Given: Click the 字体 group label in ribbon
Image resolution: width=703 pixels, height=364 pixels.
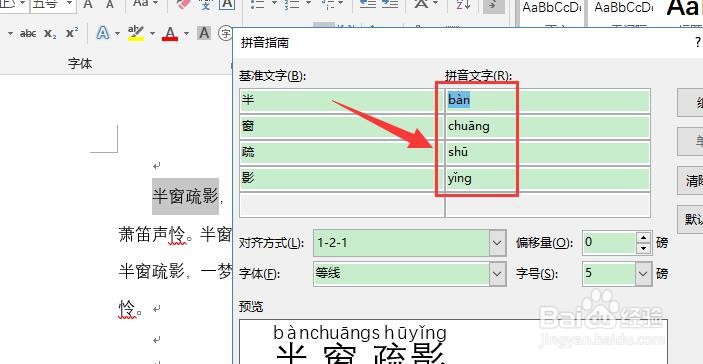Looking at the screenshot, I should [80, 64].
